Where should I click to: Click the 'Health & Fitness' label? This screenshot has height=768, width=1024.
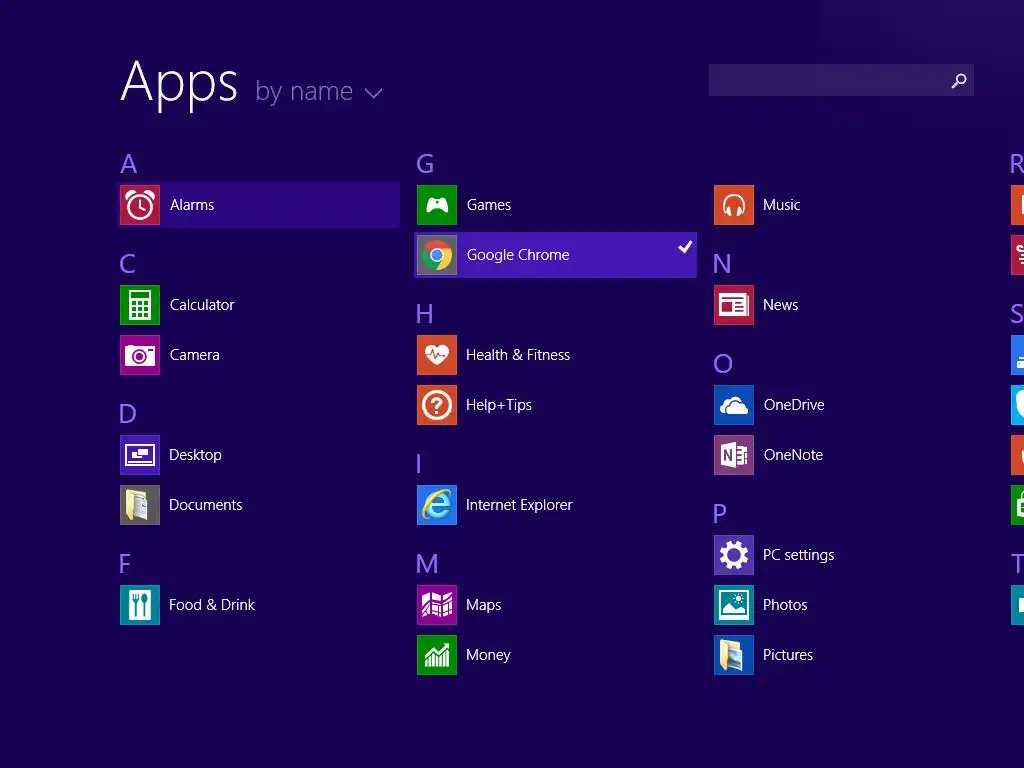tap(518, 355)
